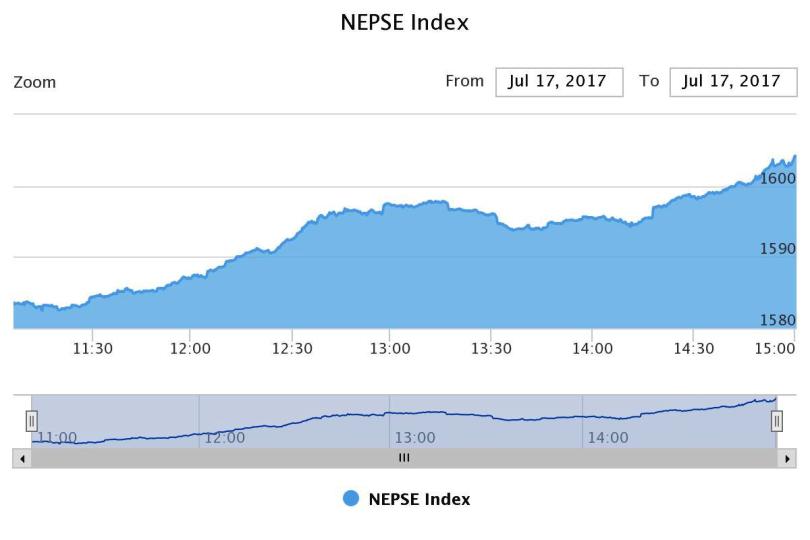Viewport: 810px width, 540px height.
Task: Toggle the NEPSE Index series legend label
Action: tap(419, 499)
